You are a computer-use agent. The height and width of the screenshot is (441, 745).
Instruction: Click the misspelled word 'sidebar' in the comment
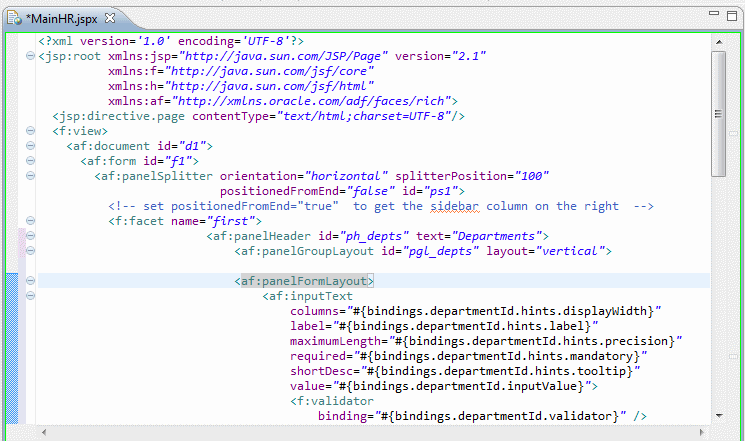pos(455,206)
